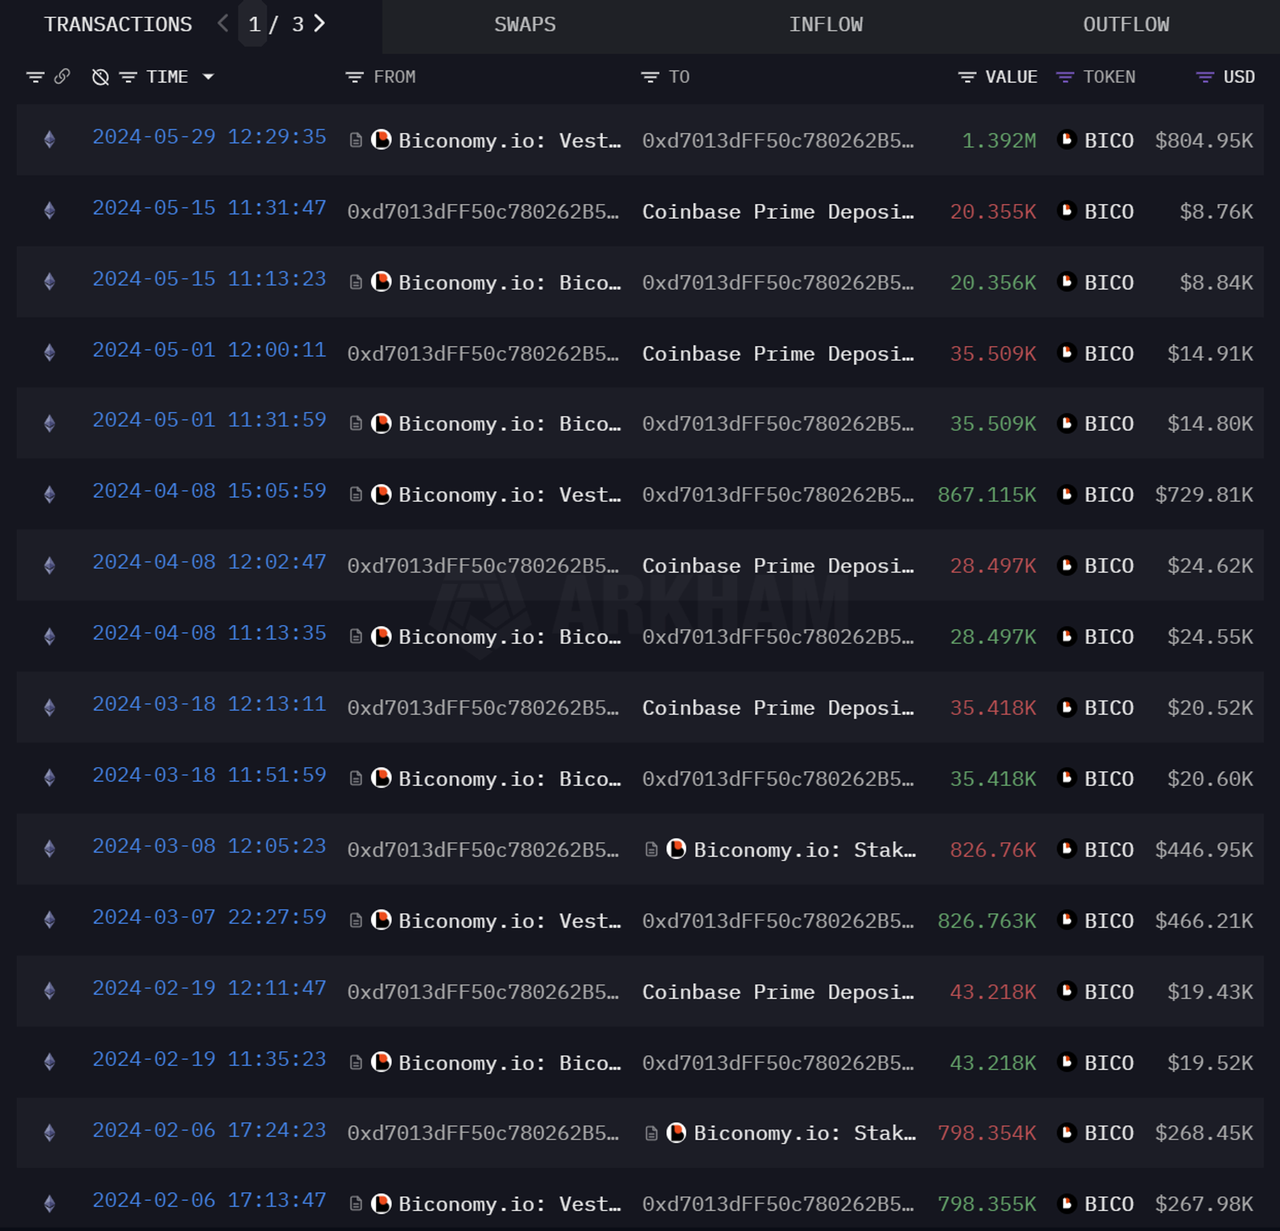Go to next transactions page
Image resolution: width=1280 pixels, height=1231 pixels.
point(319,24)
